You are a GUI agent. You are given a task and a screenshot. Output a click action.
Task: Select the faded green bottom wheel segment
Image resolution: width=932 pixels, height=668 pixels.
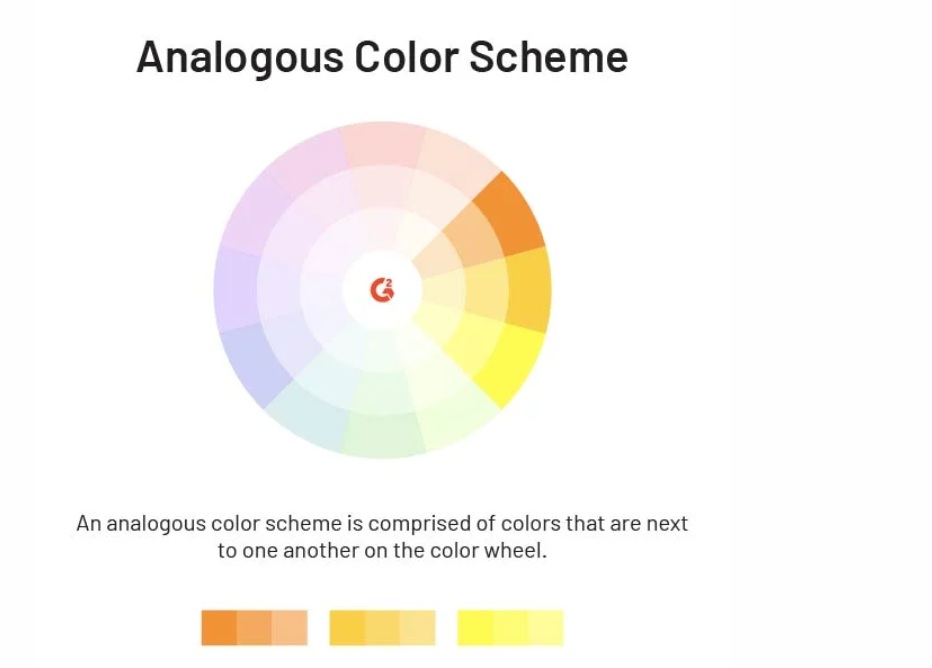382,436
